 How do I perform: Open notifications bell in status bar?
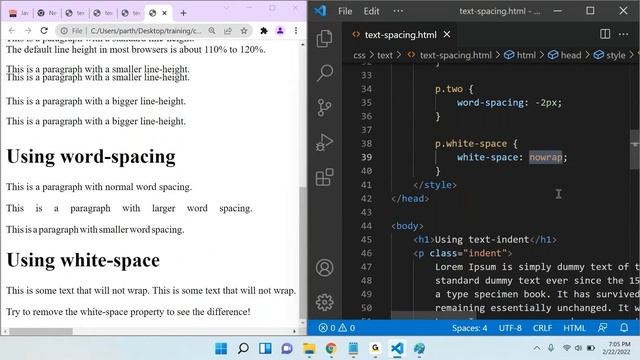click(624, 328)
